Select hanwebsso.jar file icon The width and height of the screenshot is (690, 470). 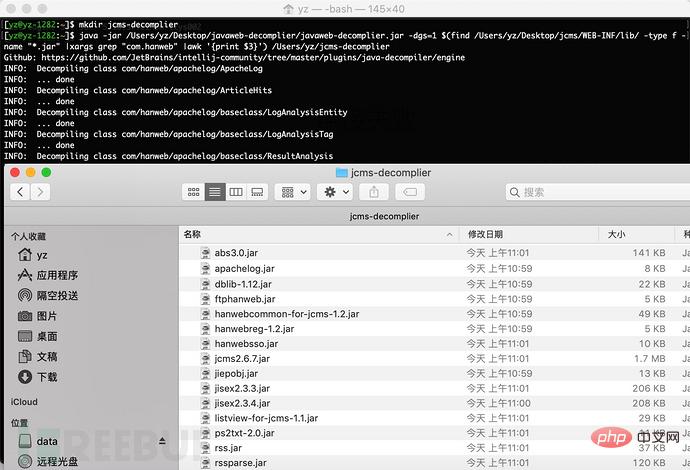(x=206, y=344)
